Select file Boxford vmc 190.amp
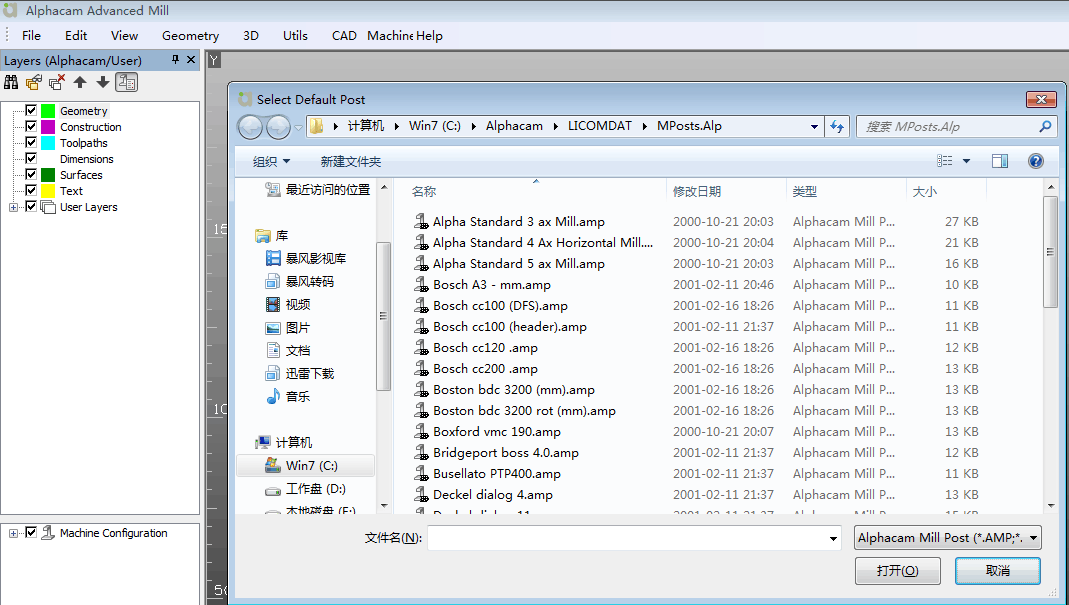The height and width of the screenshot is (605, 1069). coord(496,432)
